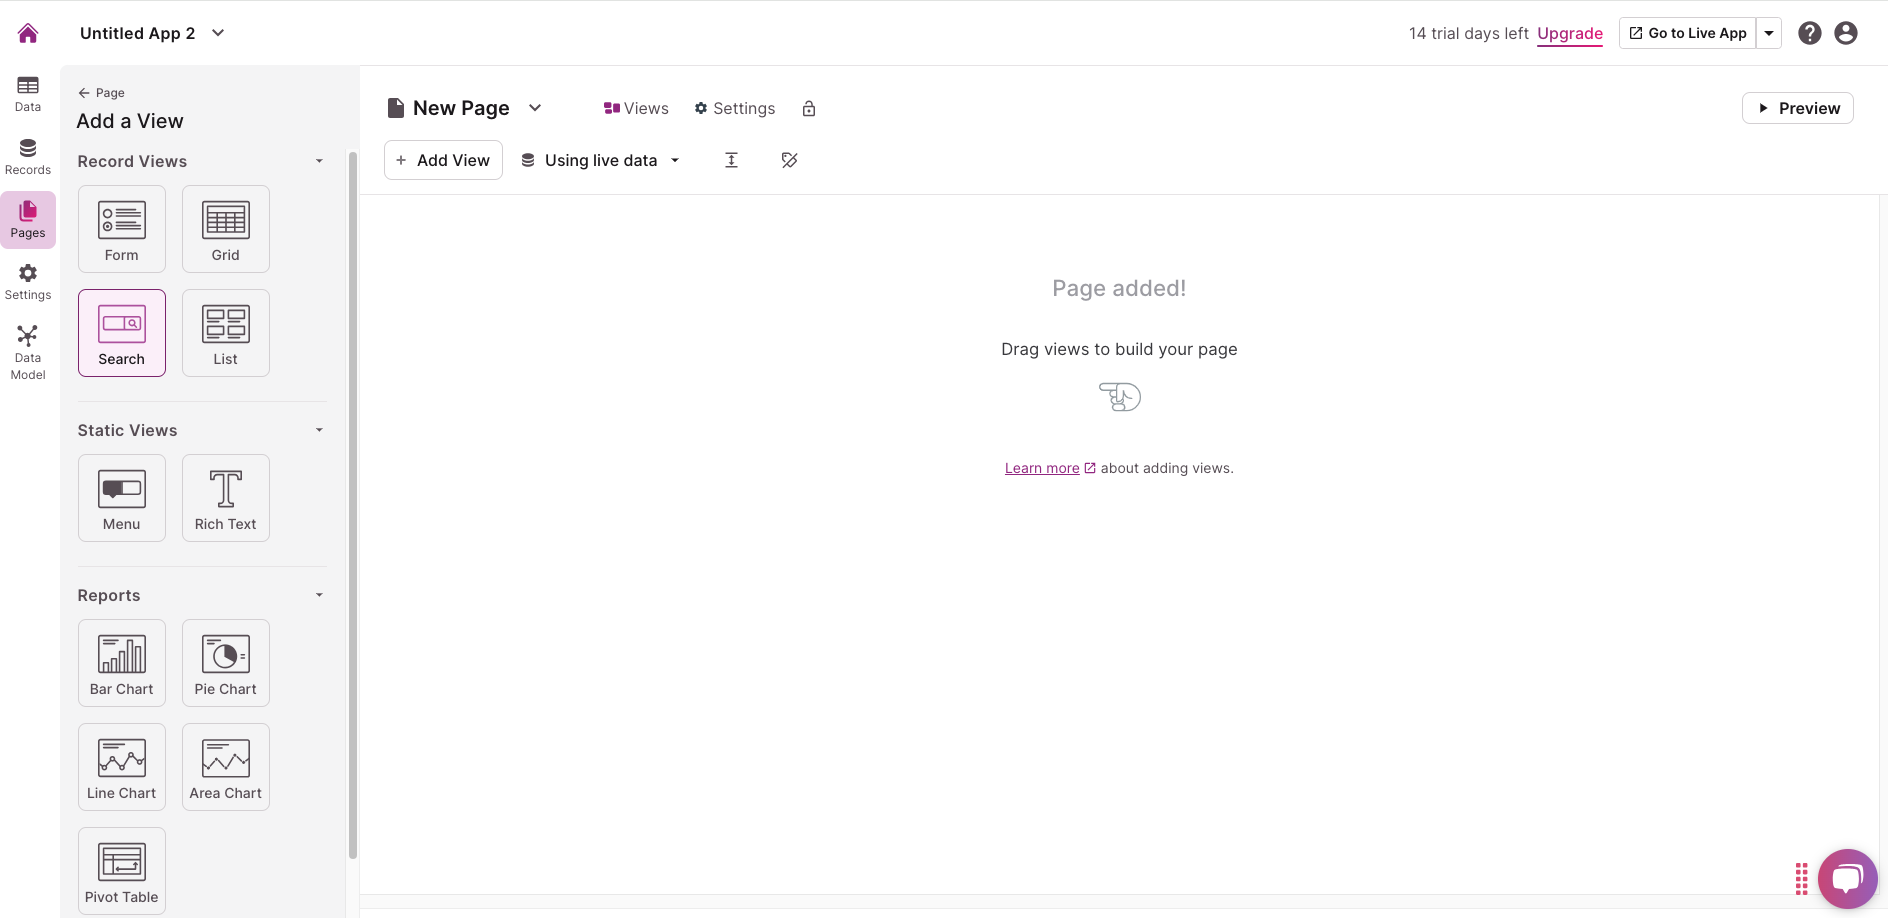
Task: Select the Bar Chart report
Action: point(122,663)
